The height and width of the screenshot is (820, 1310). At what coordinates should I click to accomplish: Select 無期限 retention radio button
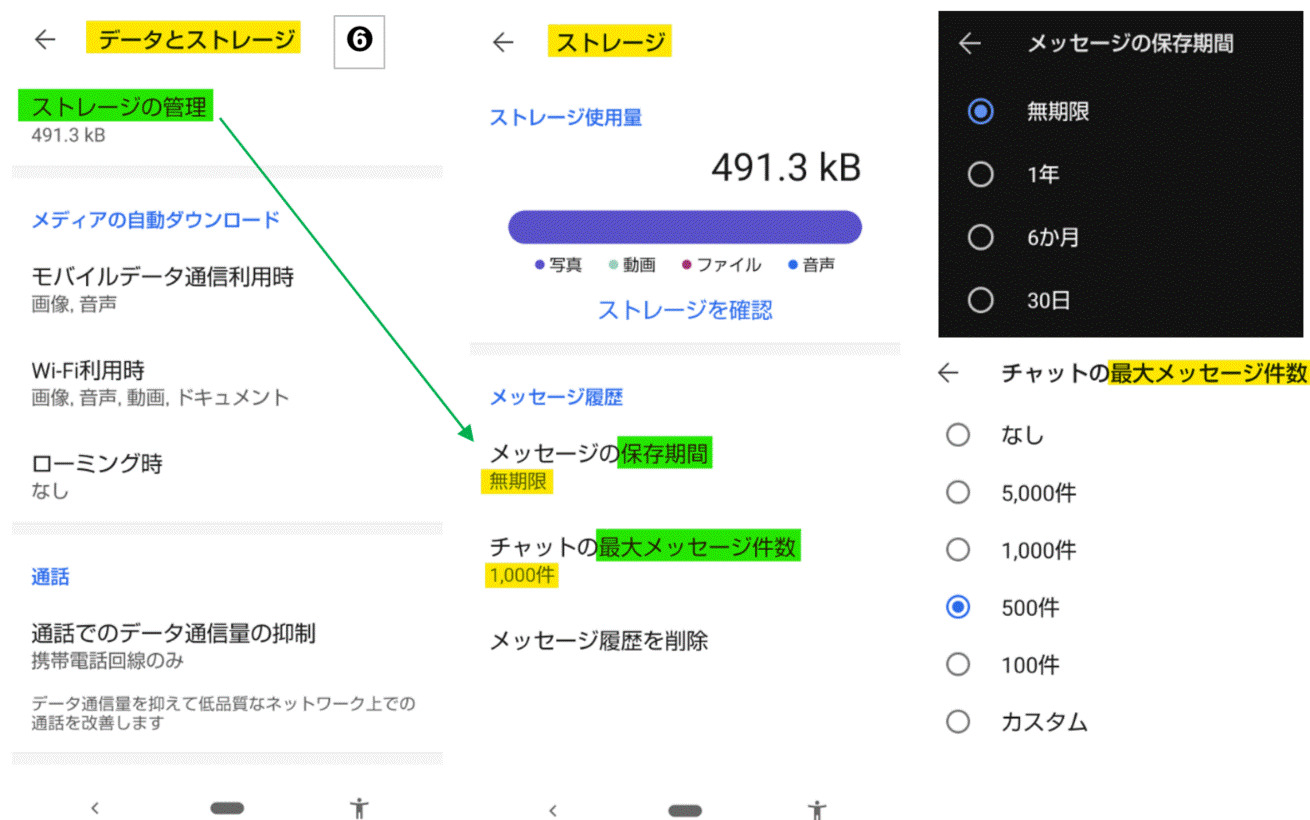(x=981, y=111)
